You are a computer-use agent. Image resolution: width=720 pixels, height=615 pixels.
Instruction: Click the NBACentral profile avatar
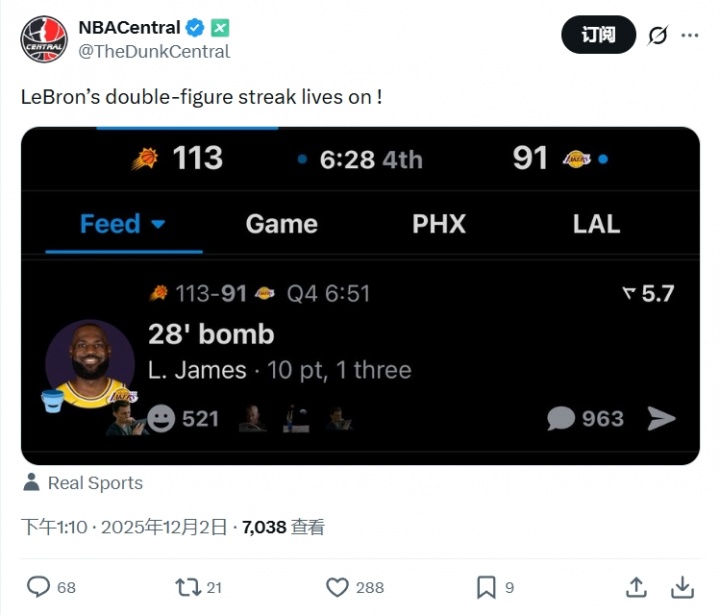(43, 39)
